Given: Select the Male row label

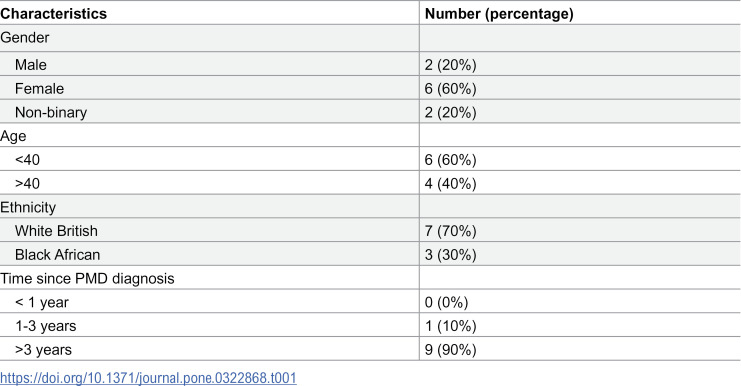Looking at the screenshot, I should tap(31, 65).
